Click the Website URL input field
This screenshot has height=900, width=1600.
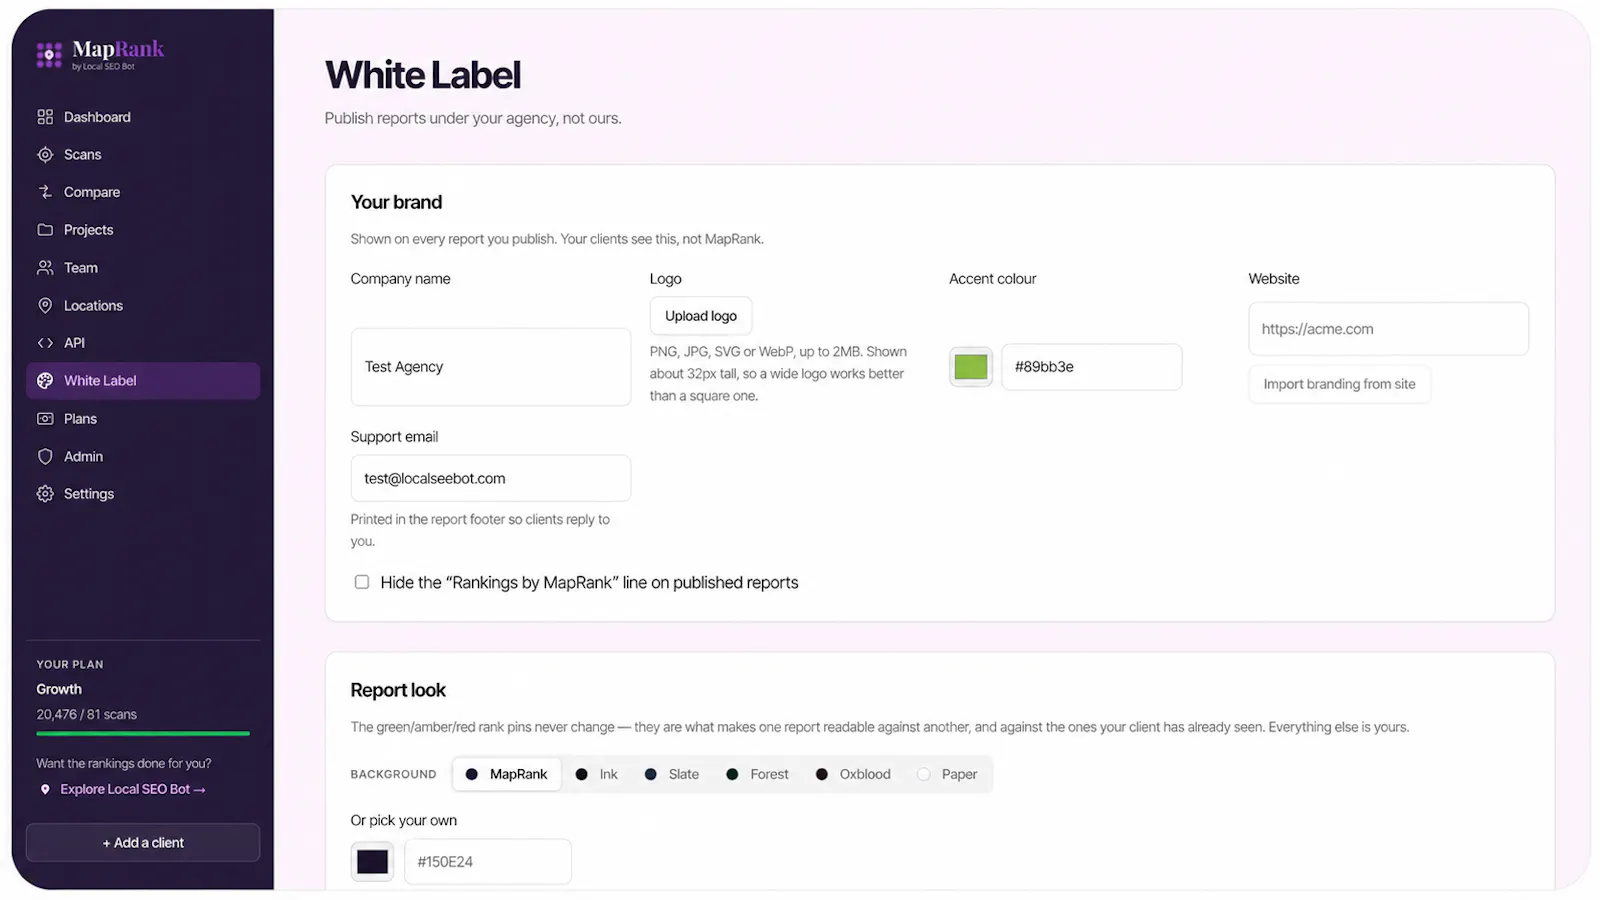coord(1388,329)
